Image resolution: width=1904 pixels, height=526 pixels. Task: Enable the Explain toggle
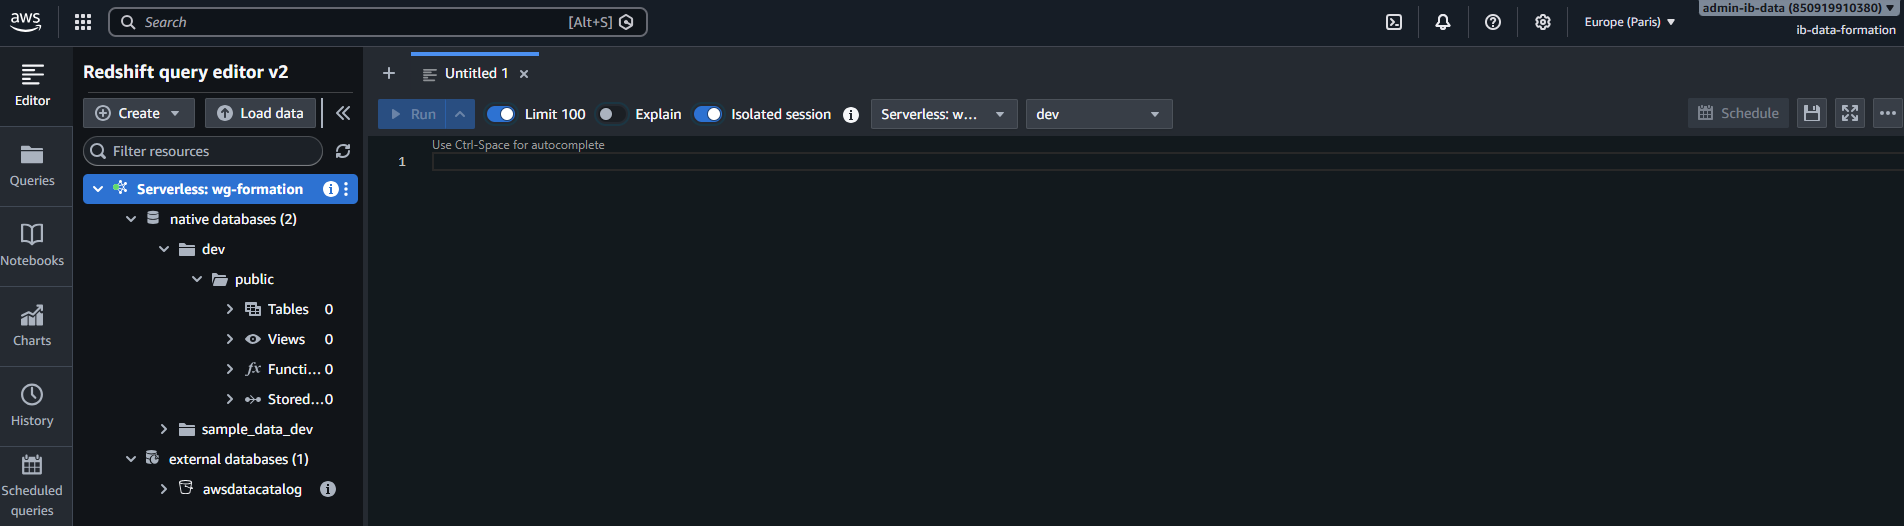point(611,114)
